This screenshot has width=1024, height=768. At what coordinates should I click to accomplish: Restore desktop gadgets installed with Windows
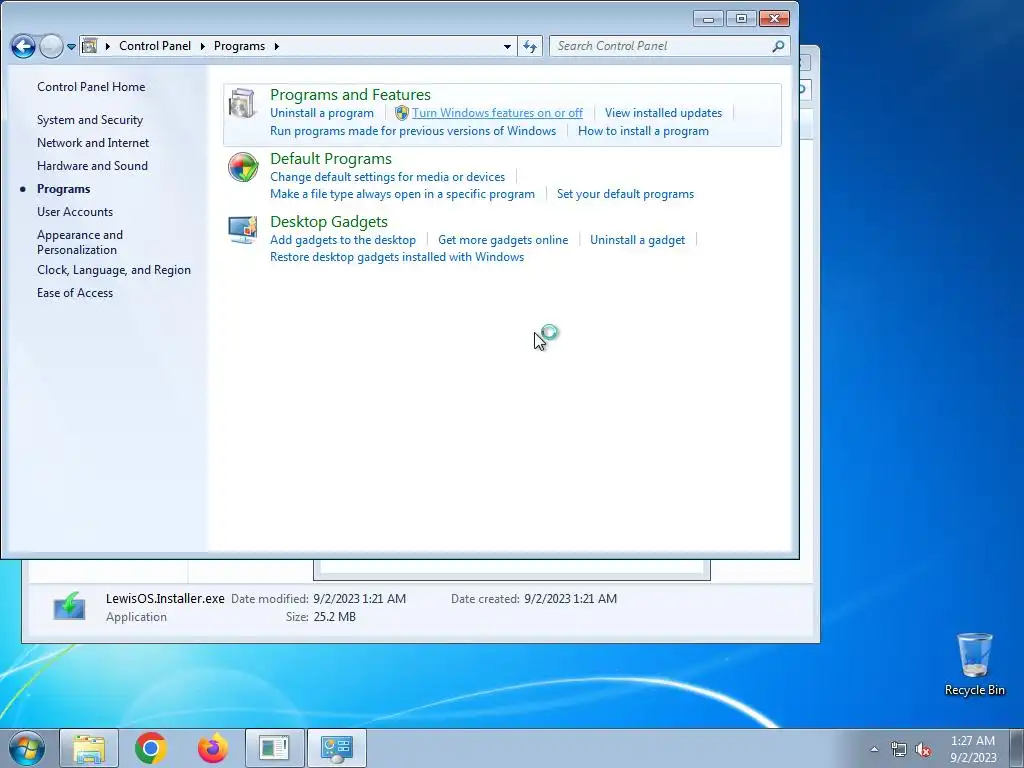(397, 257)
